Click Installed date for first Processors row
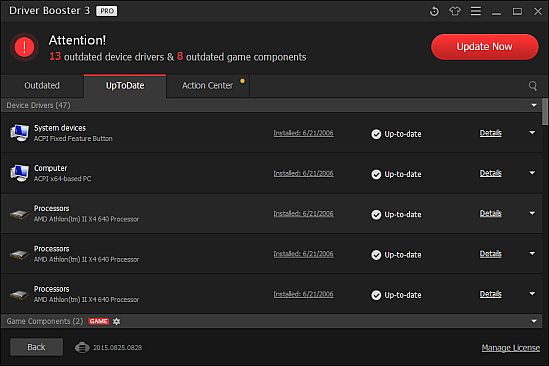The image size is (549, 366). pos(304,214)
